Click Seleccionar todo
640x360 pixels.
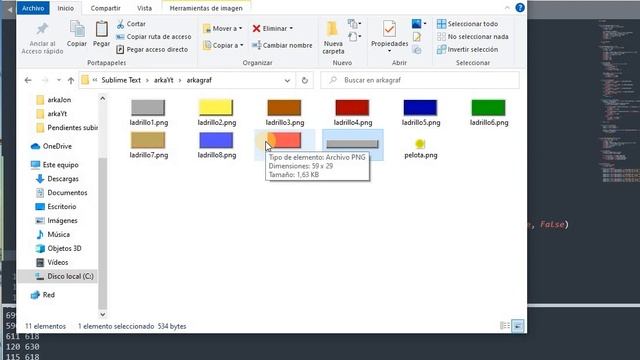pyautogui.click(x=467, y=24)
